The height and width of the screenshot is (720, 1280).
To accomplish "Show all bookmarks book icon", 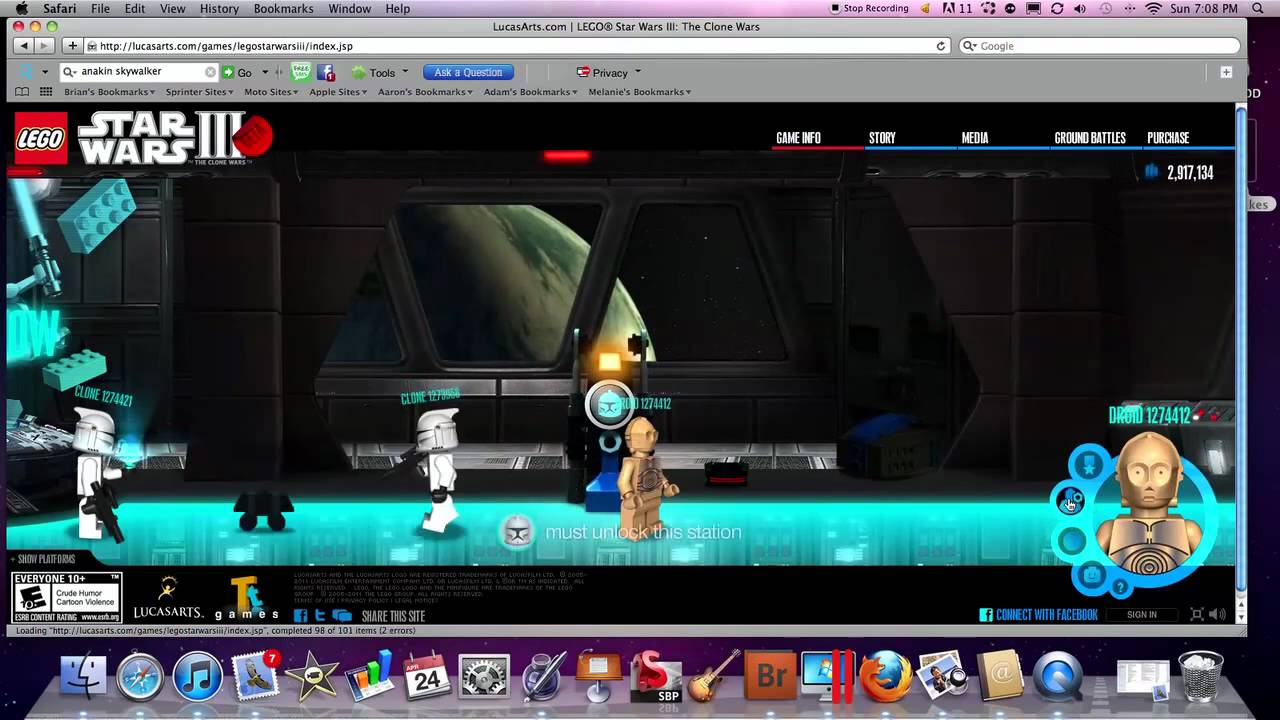I will (22, 92).
